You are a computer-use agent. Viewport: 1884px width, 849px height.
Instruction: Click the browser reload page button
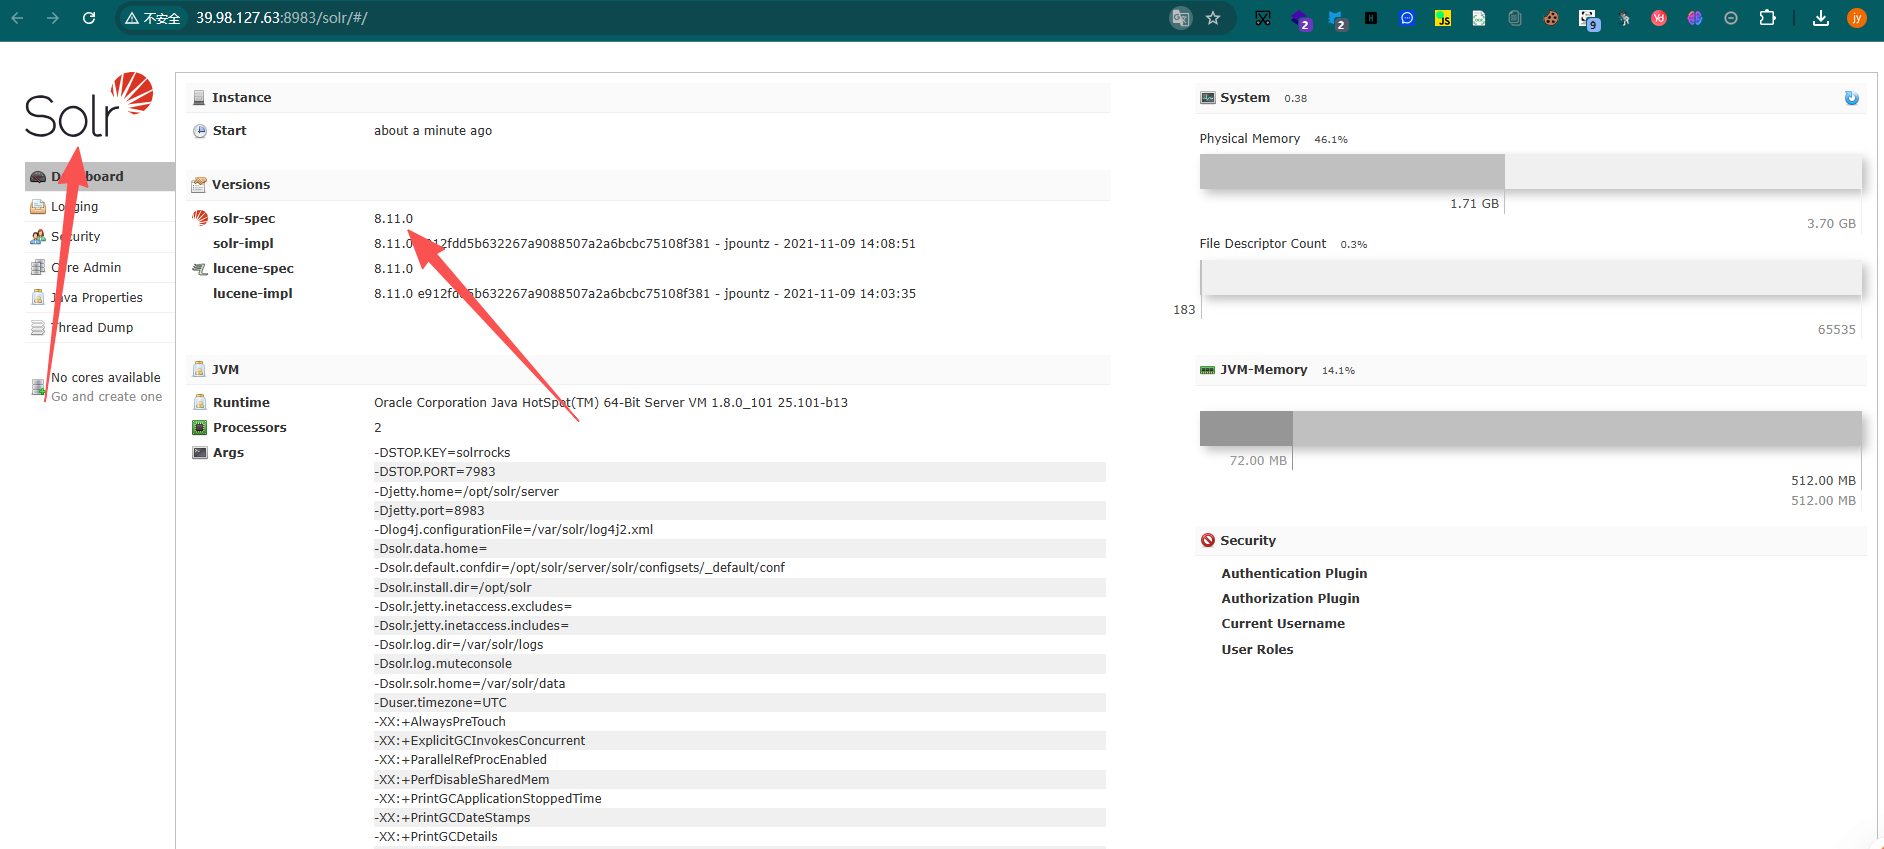[x=89, y=18]
